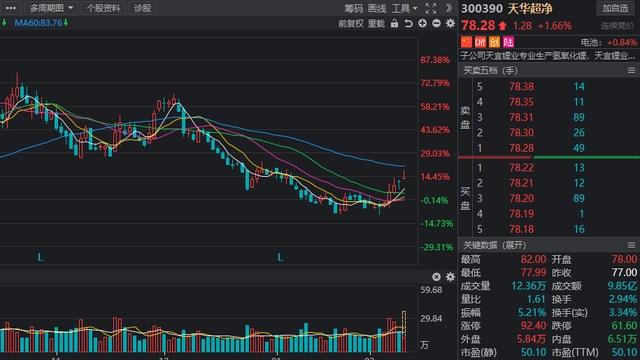The height and width of the screenshot is (360, 640).
Task: Click the sell-buy ratio red-green bar
Action: (549, 157)
